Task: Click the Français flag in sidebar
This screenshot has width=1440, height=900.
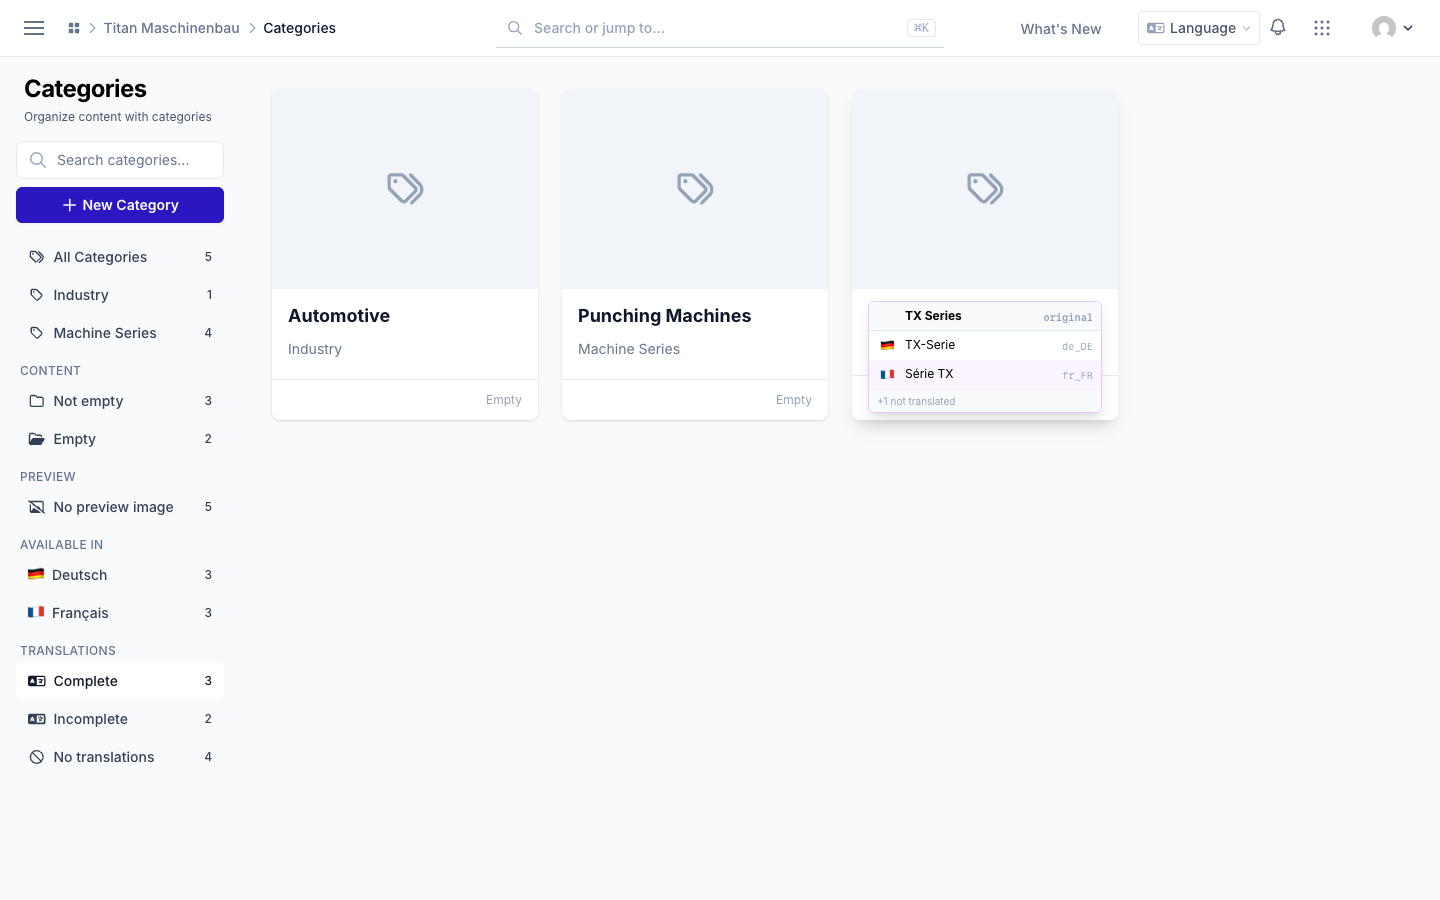Action: tap(36, 612)
